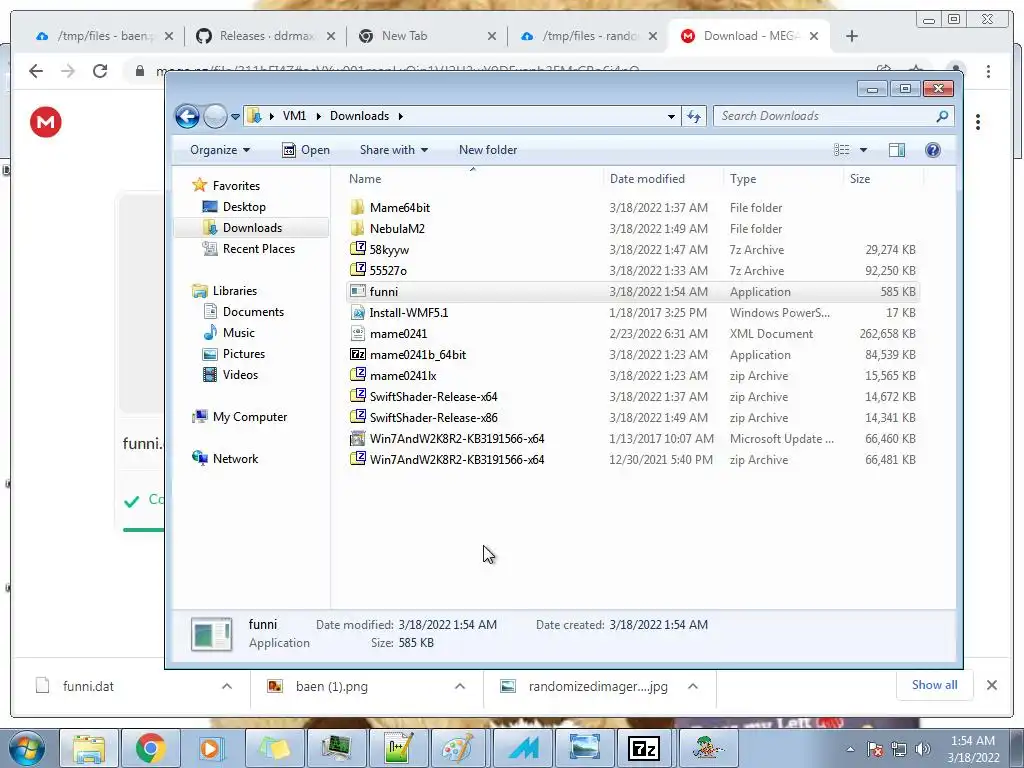Select Network in navigation pane
The height and width of the screenshot is (768, 1024).
[x=225, y=458]
